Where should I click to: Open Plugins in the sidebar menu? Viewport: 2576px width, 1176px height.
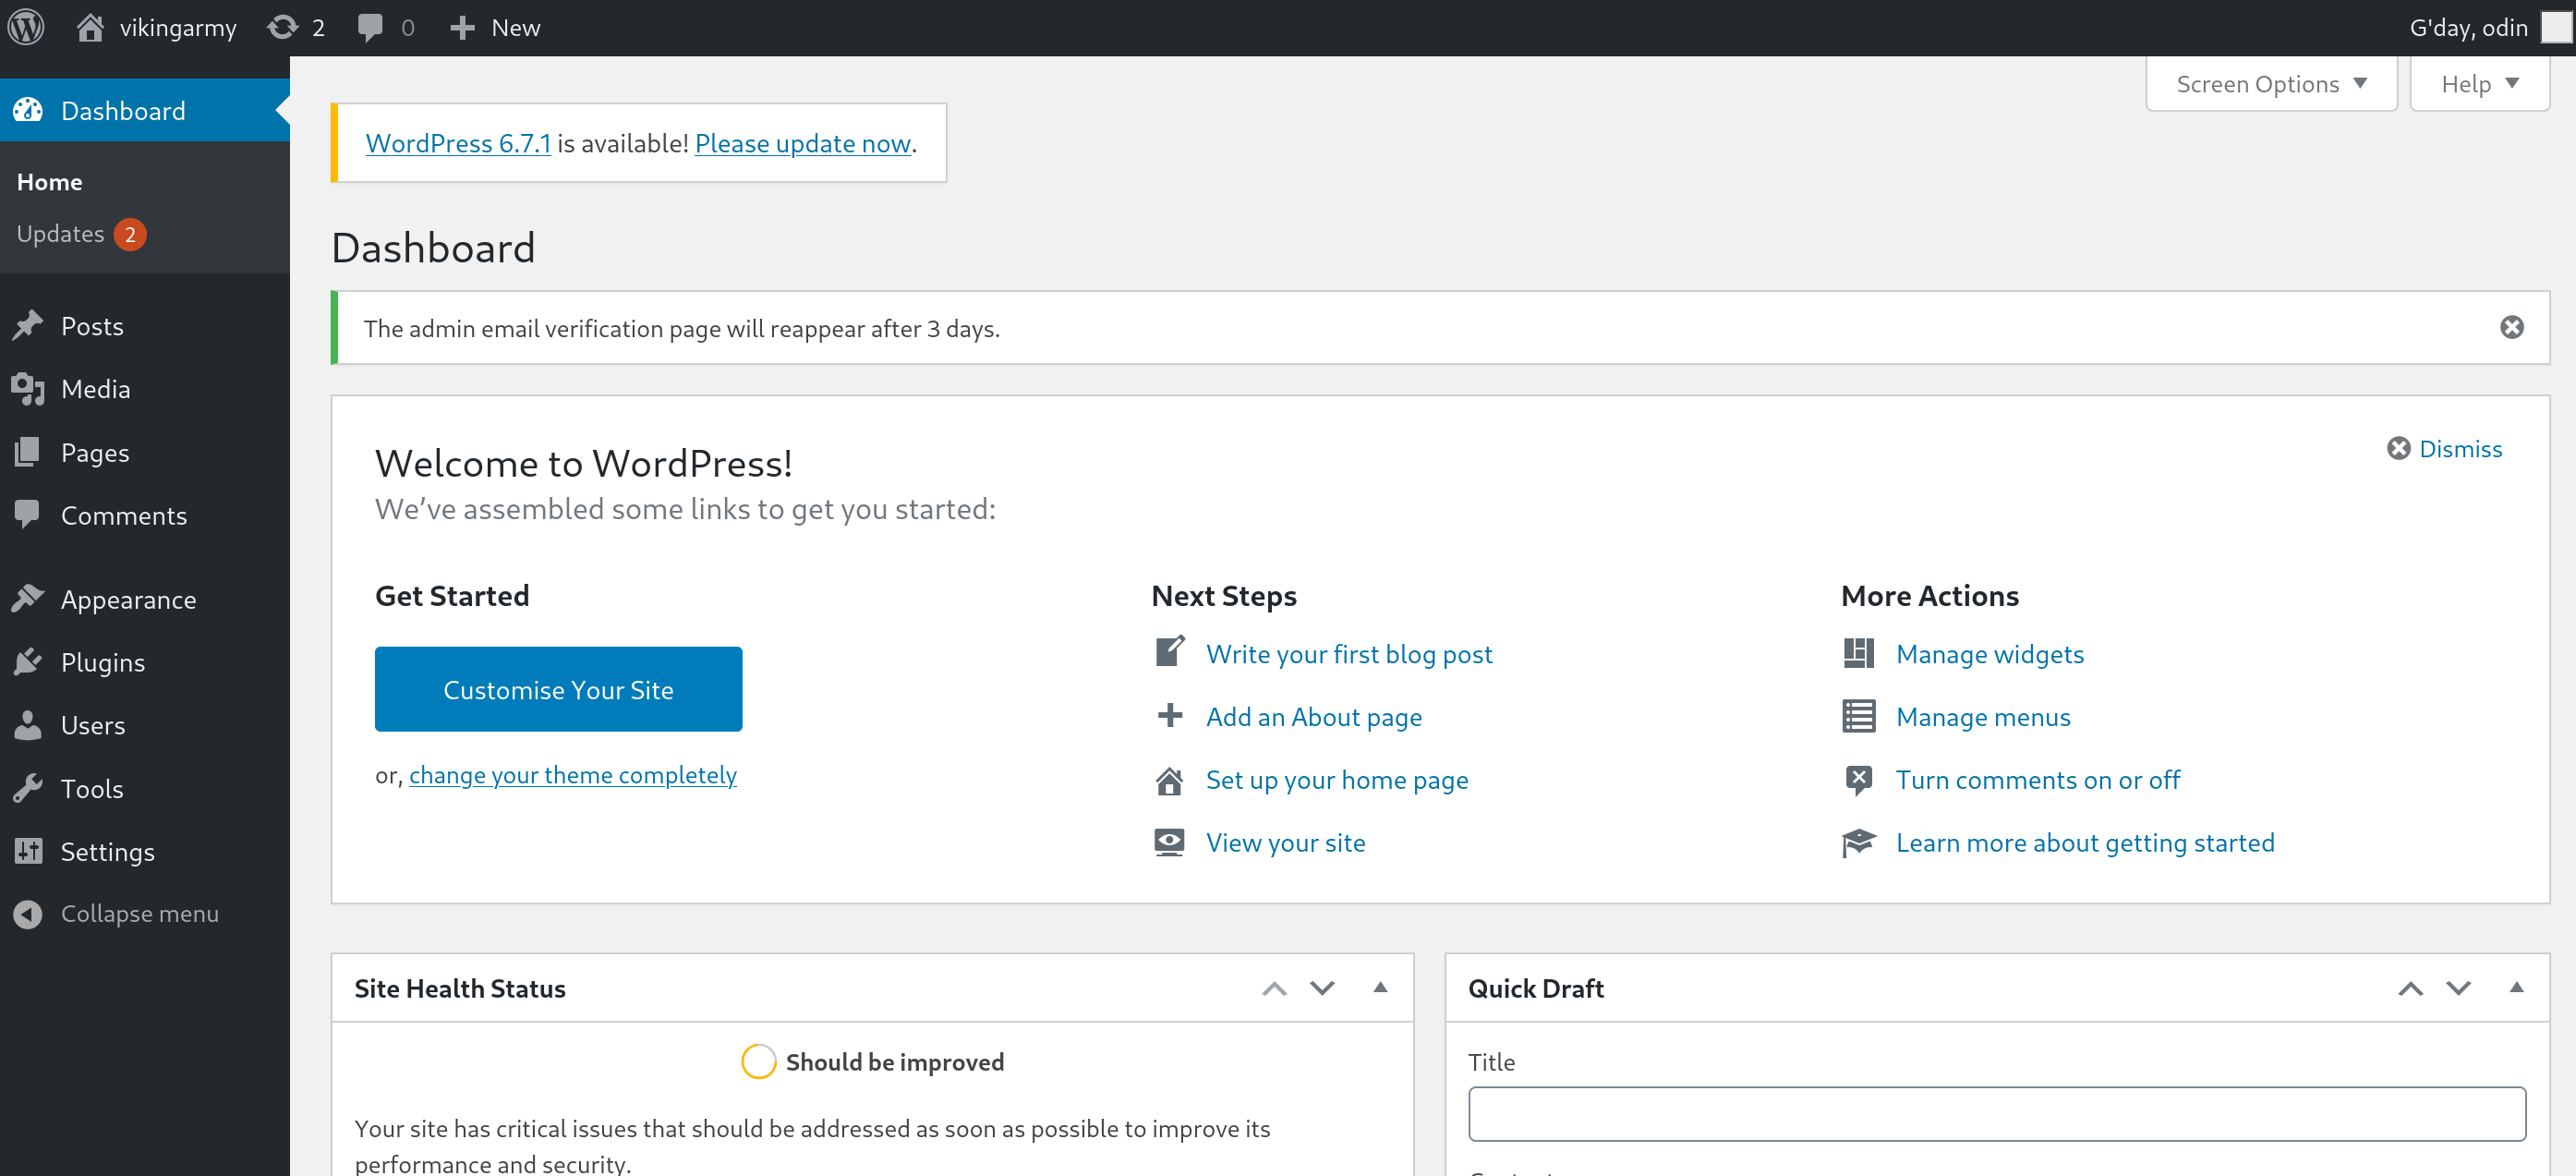pos(103,662)
